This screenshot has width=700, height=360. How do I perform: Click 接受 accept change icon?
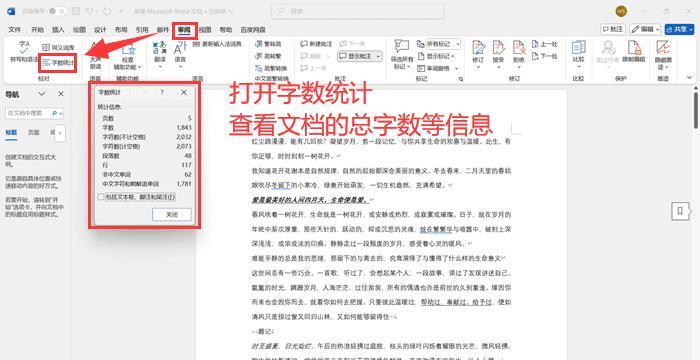point(498,48)
